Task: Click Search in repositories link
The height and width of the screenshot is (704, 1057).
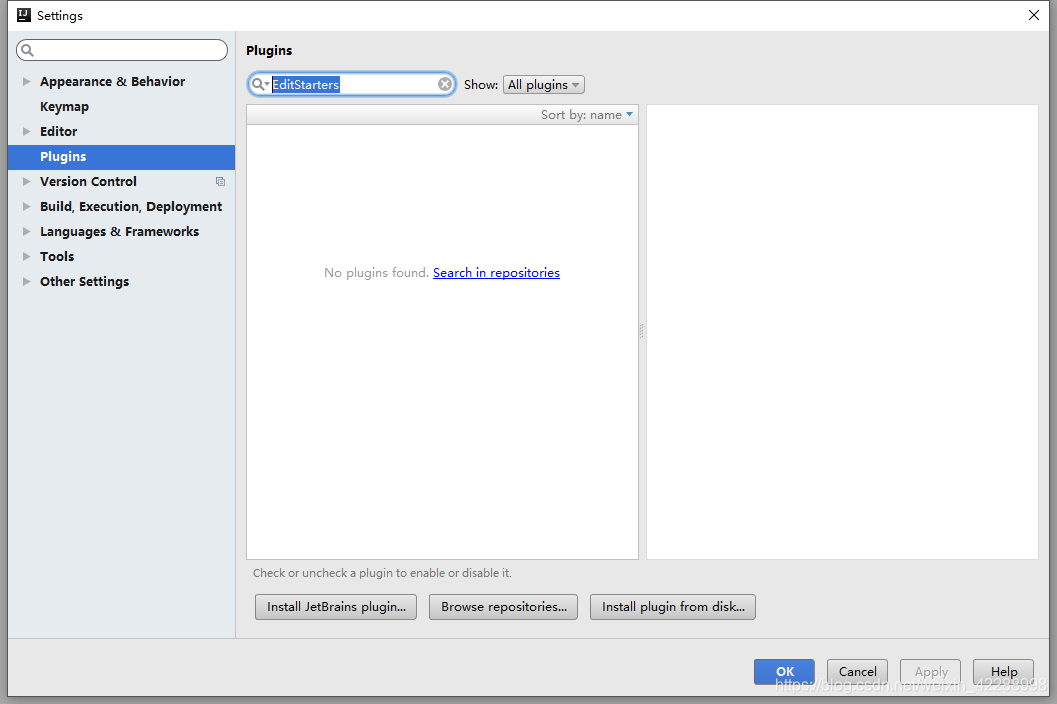Action: (496, 272)
